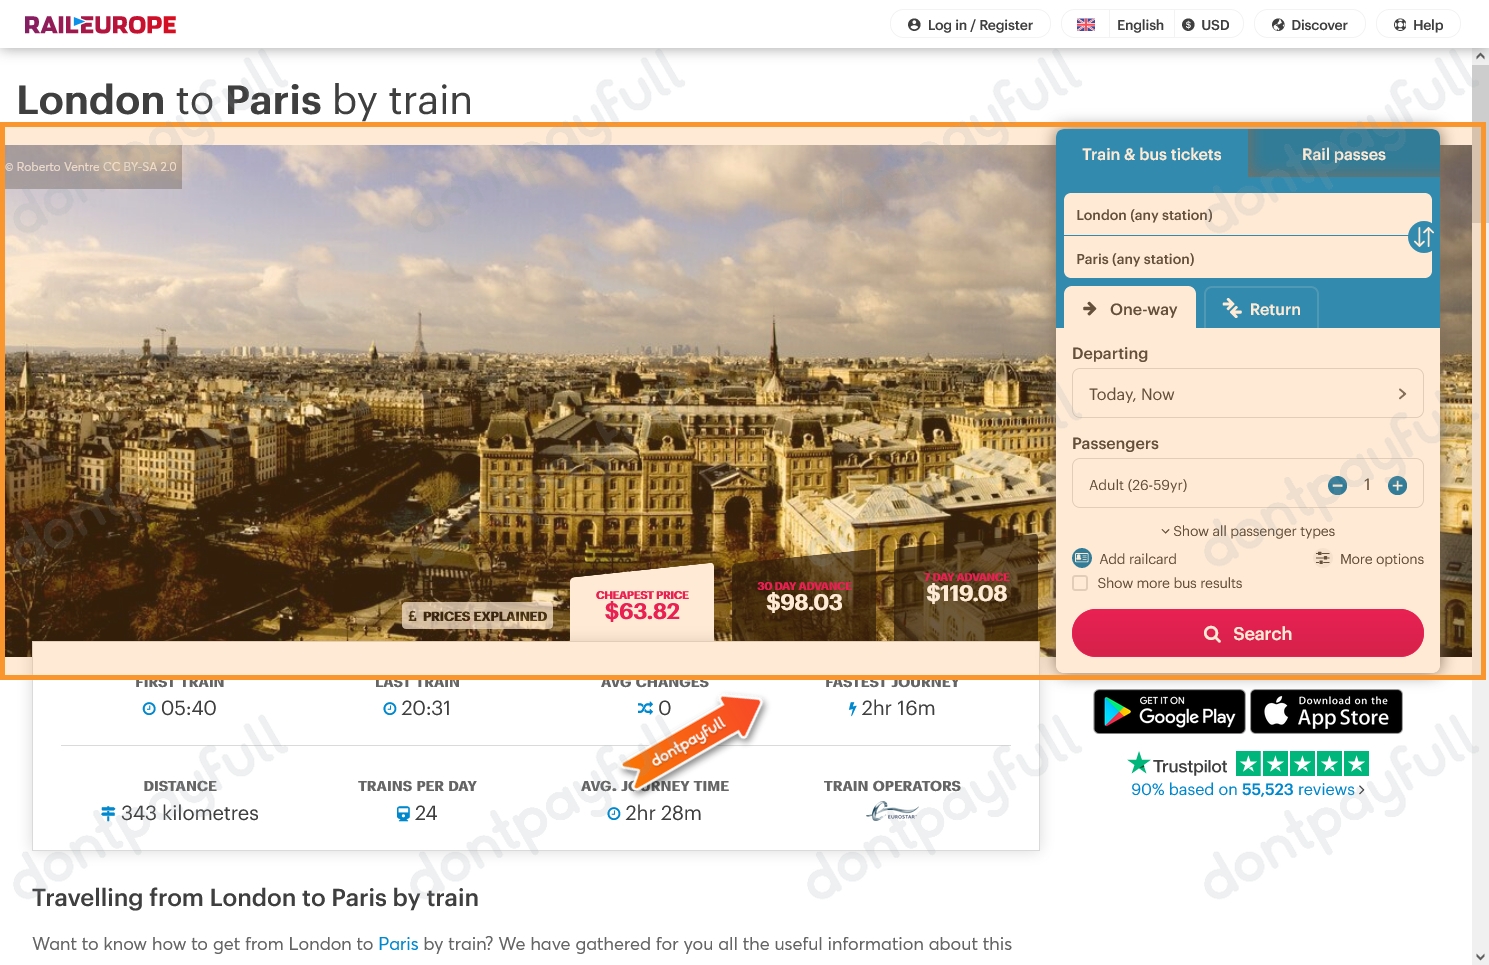Swap origin and destination stations icon

1422,237
